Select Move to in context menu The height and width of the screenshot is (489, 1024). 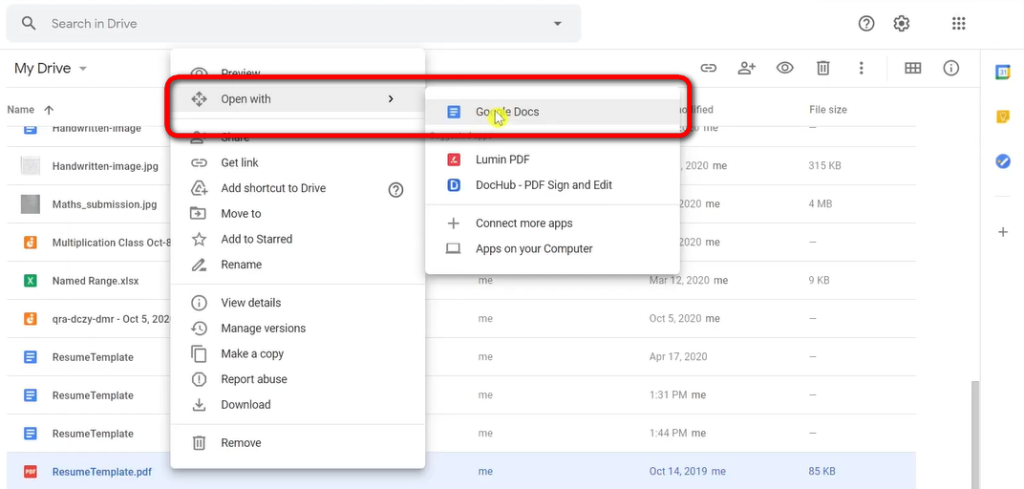click(298, 213)
